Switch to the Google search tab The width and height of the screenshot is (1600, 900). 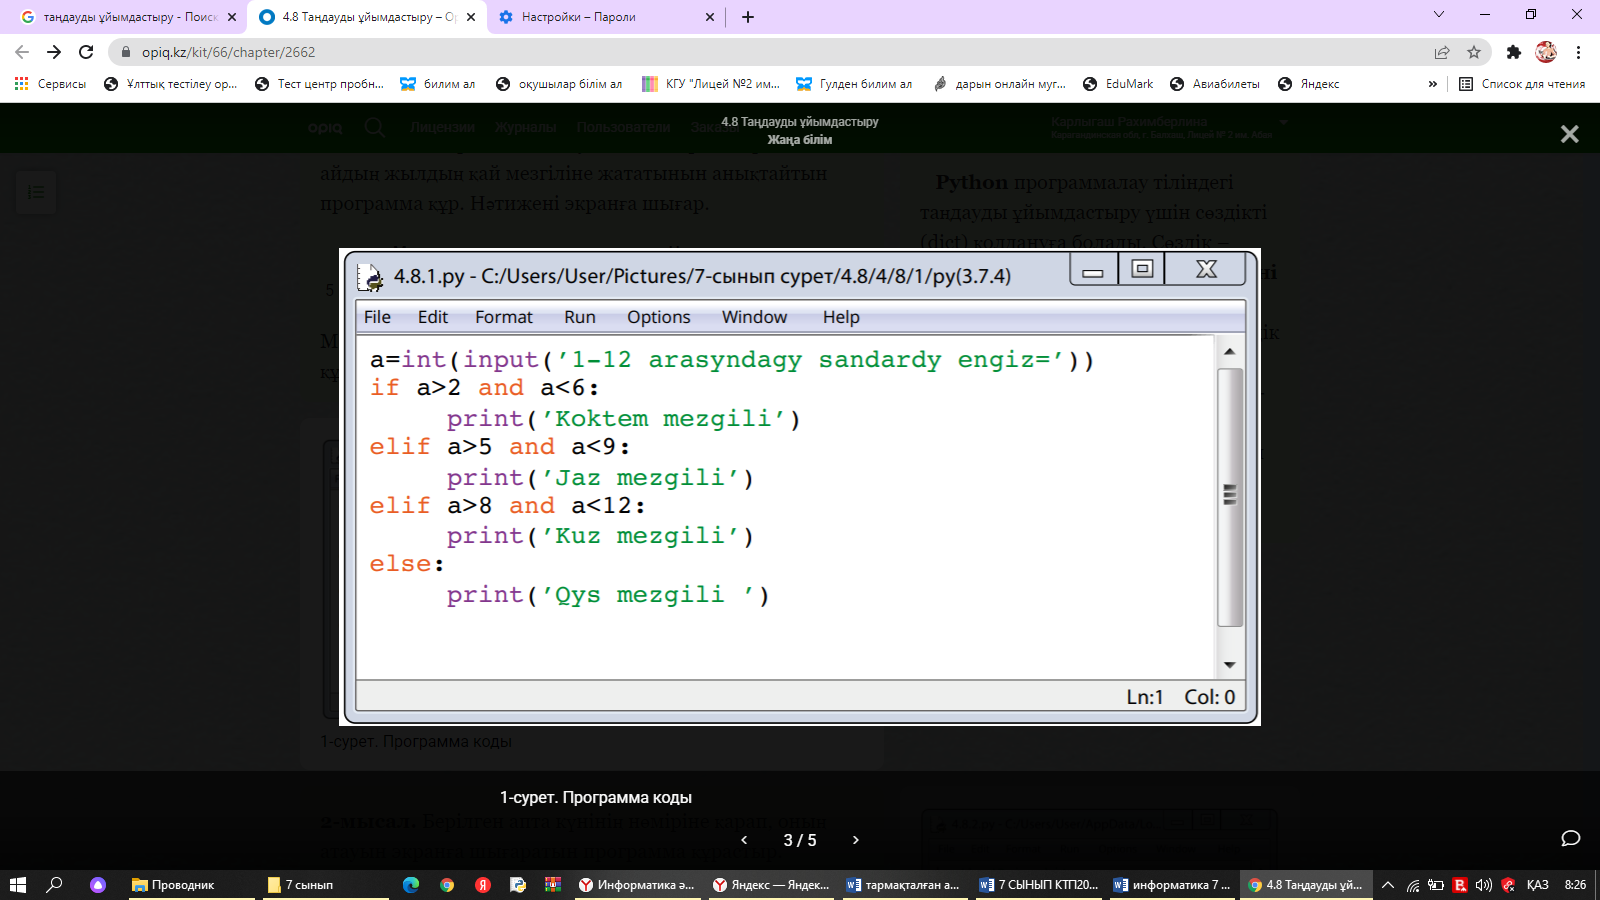pos(128,17)
